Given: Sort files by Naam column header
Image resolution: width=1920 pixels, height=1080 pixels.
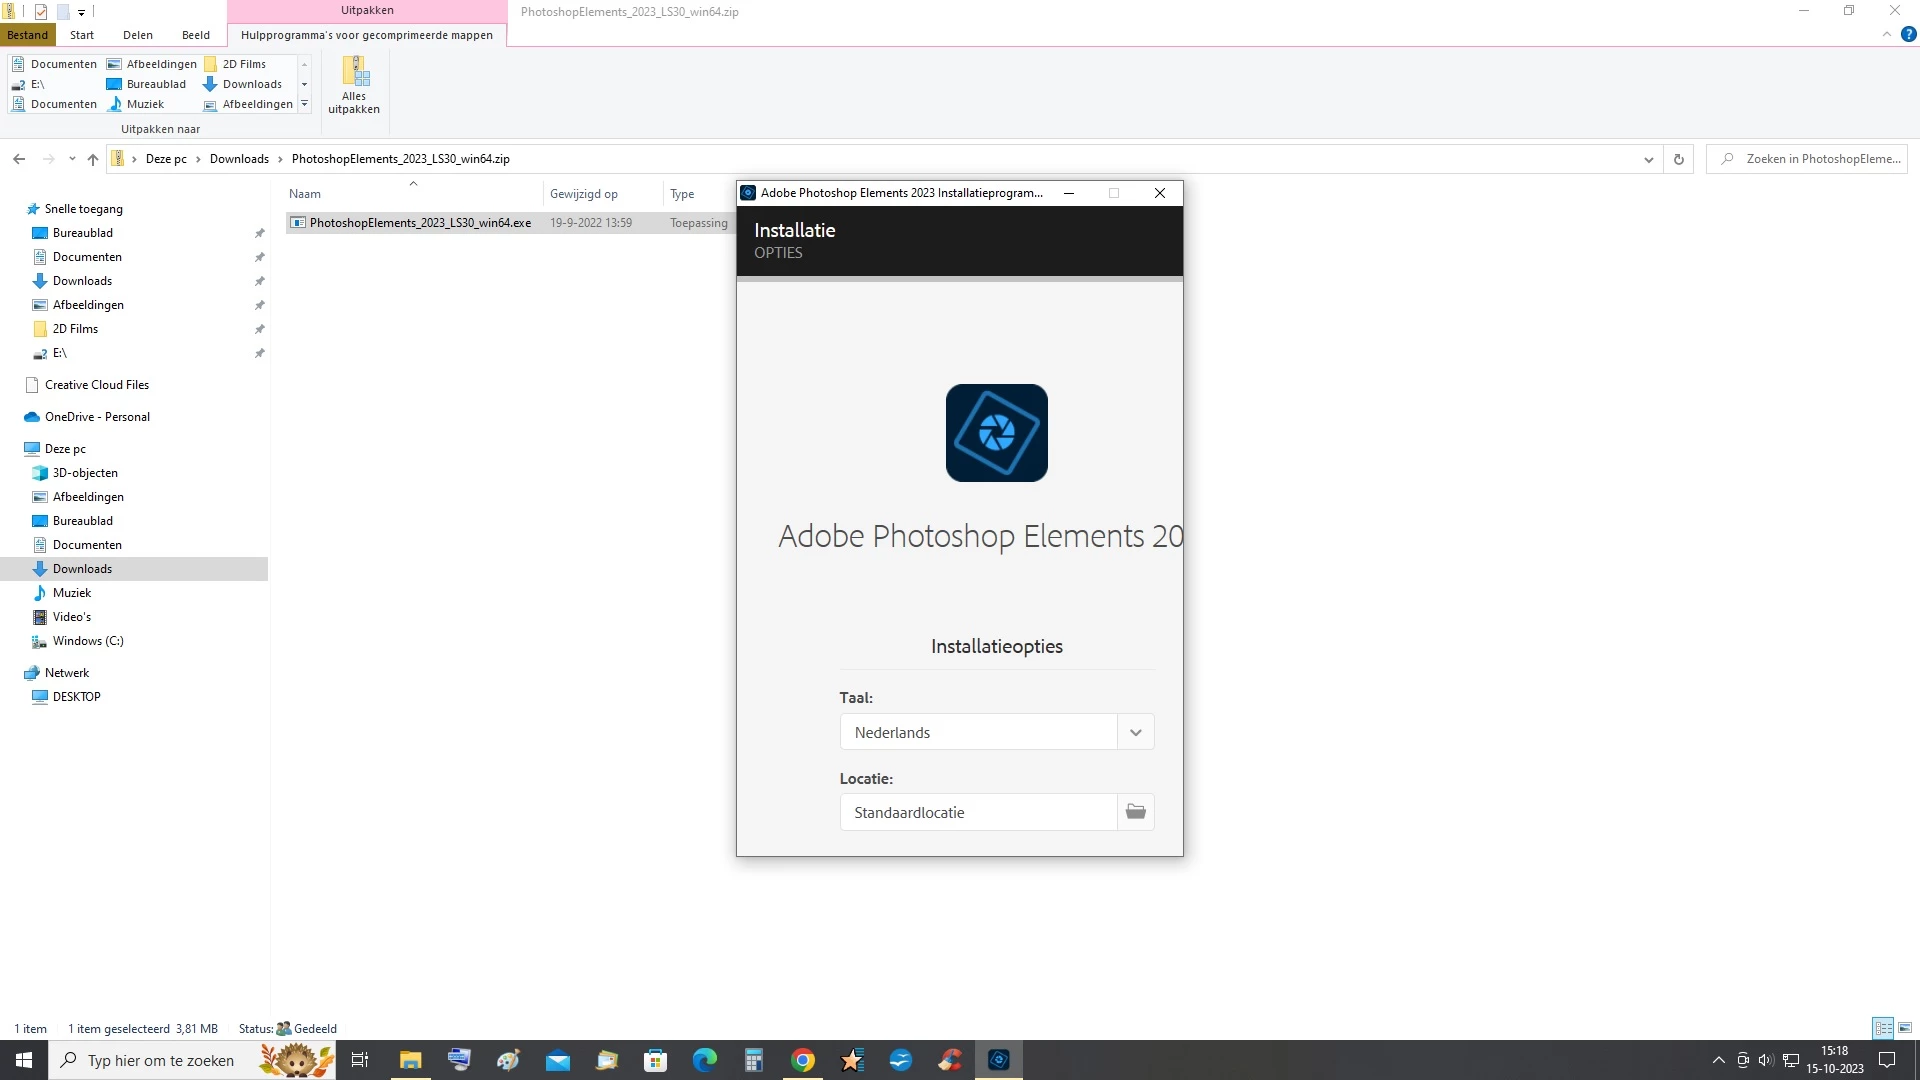Looking at the screenshot, I should coord(305,194).
